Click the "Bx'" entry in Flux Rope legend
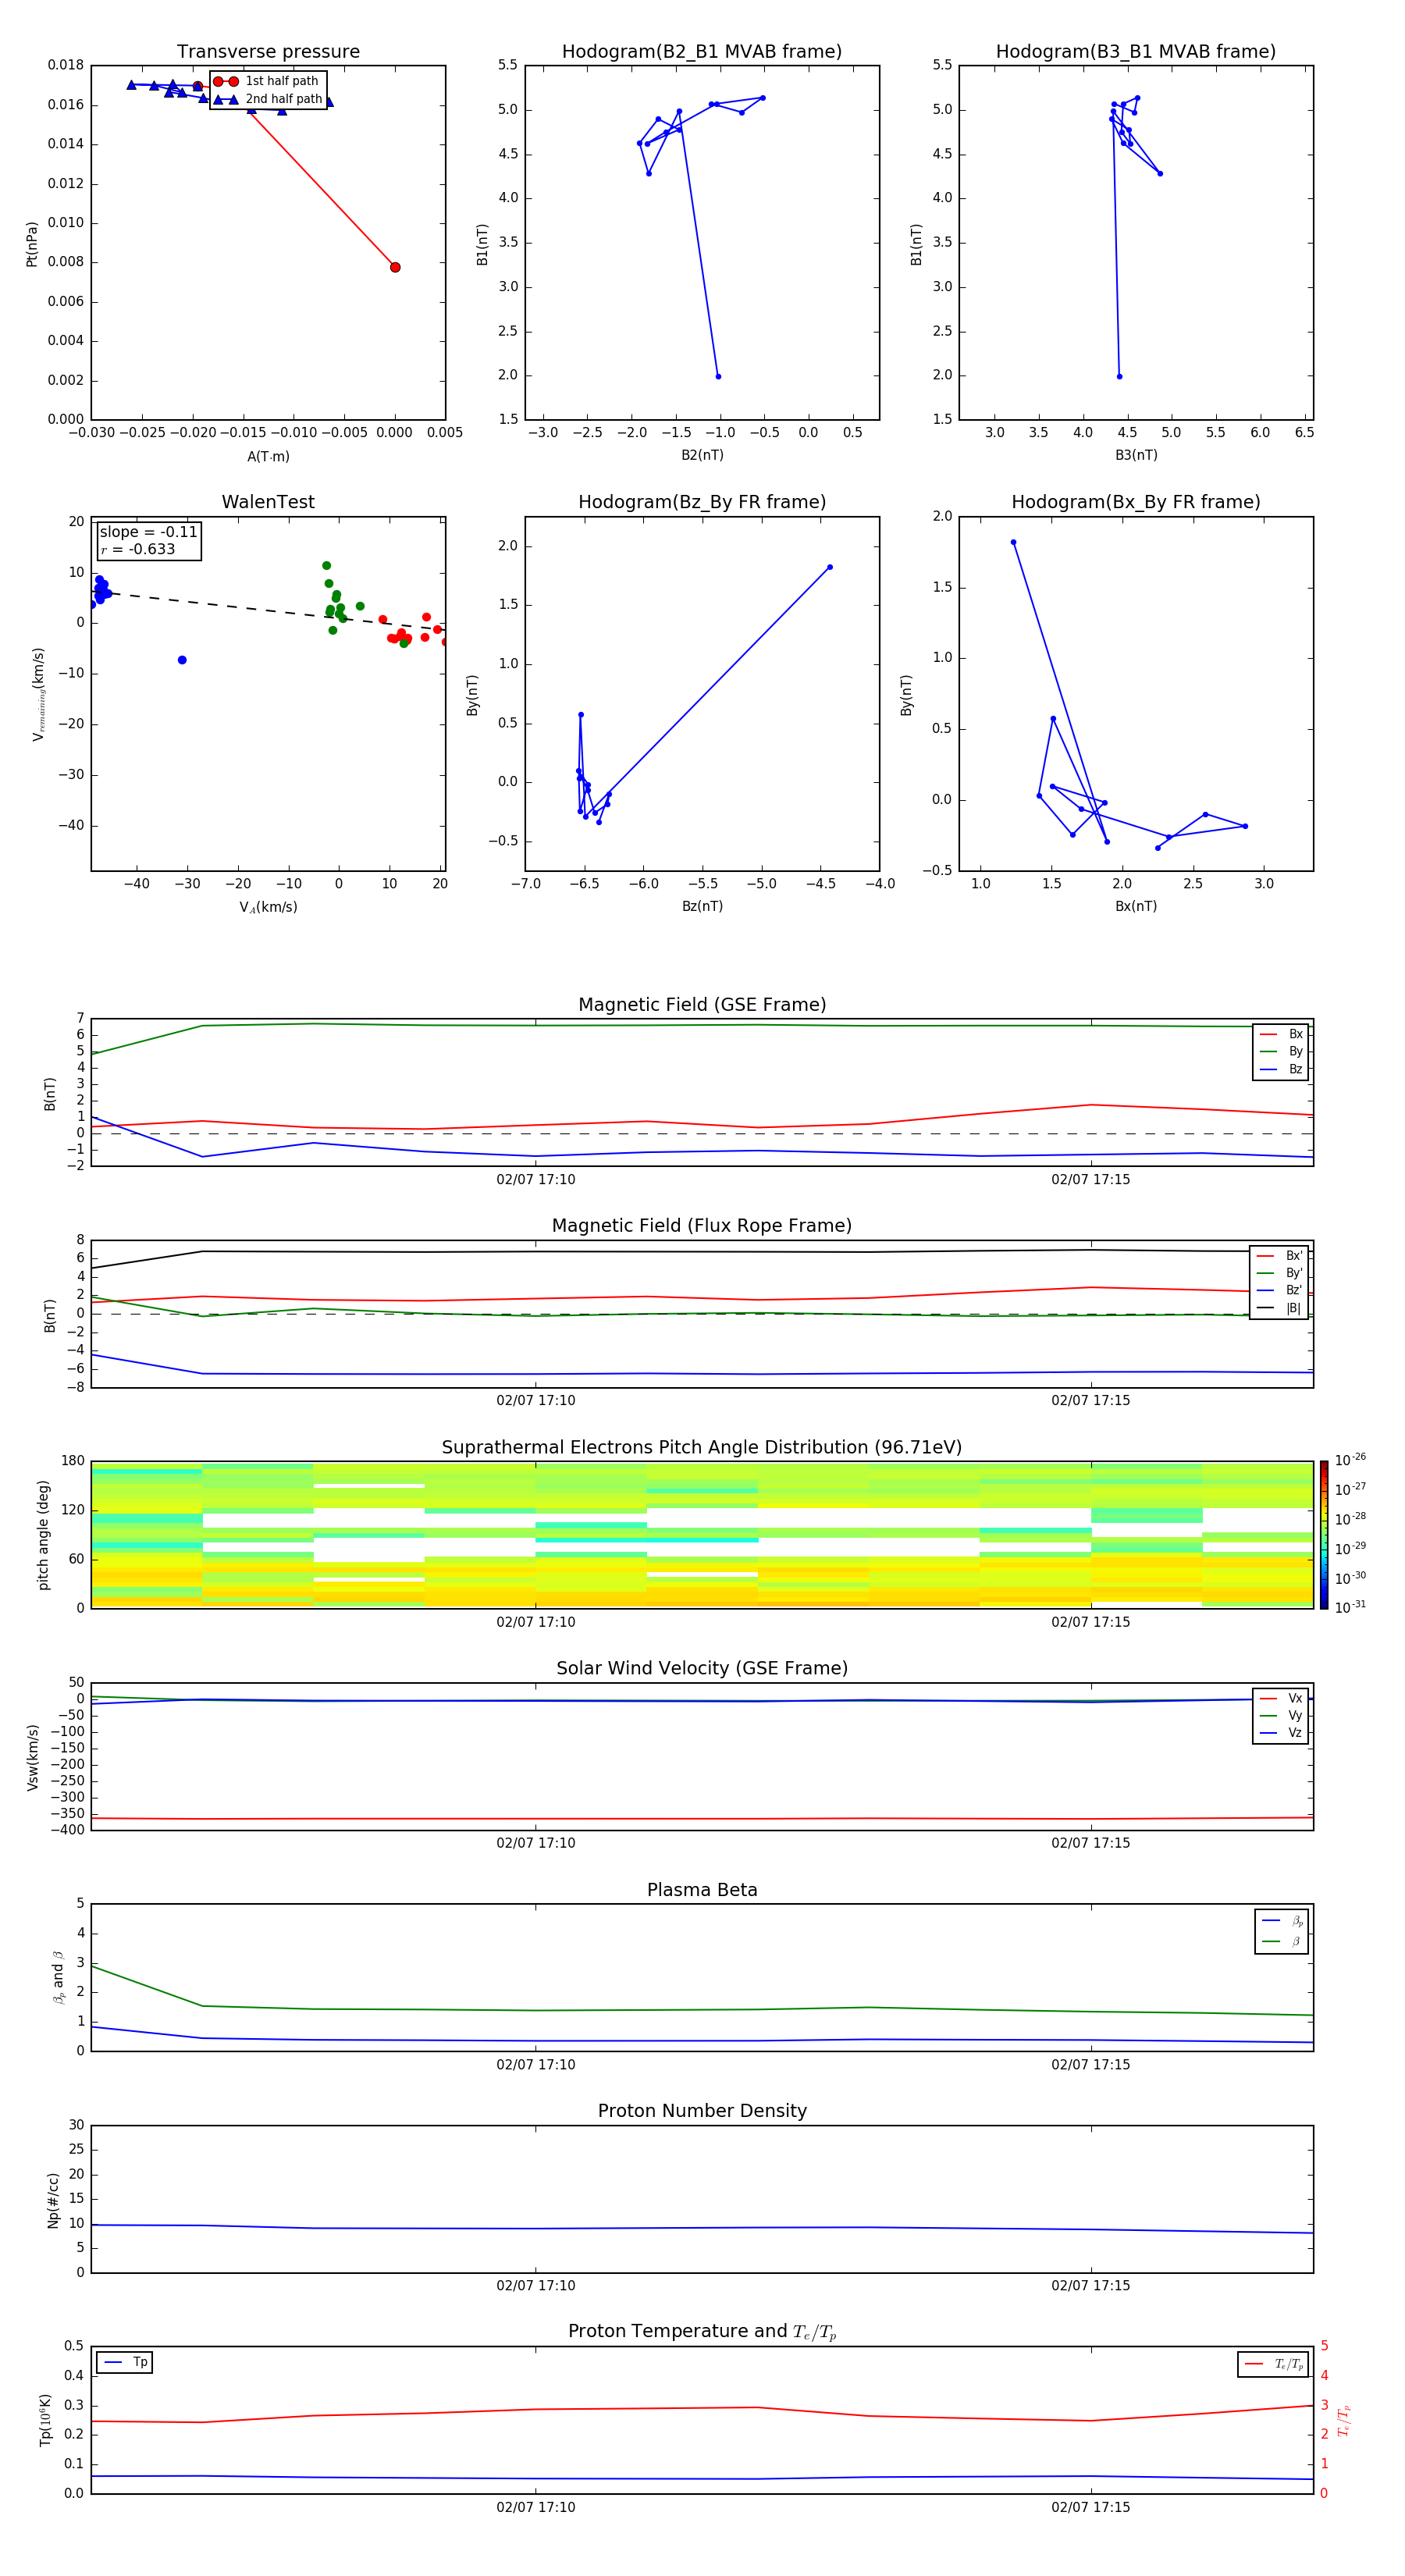Image resolution: width=1405 pixels, height=2576 pixels. click(x=1279, y=1256)
